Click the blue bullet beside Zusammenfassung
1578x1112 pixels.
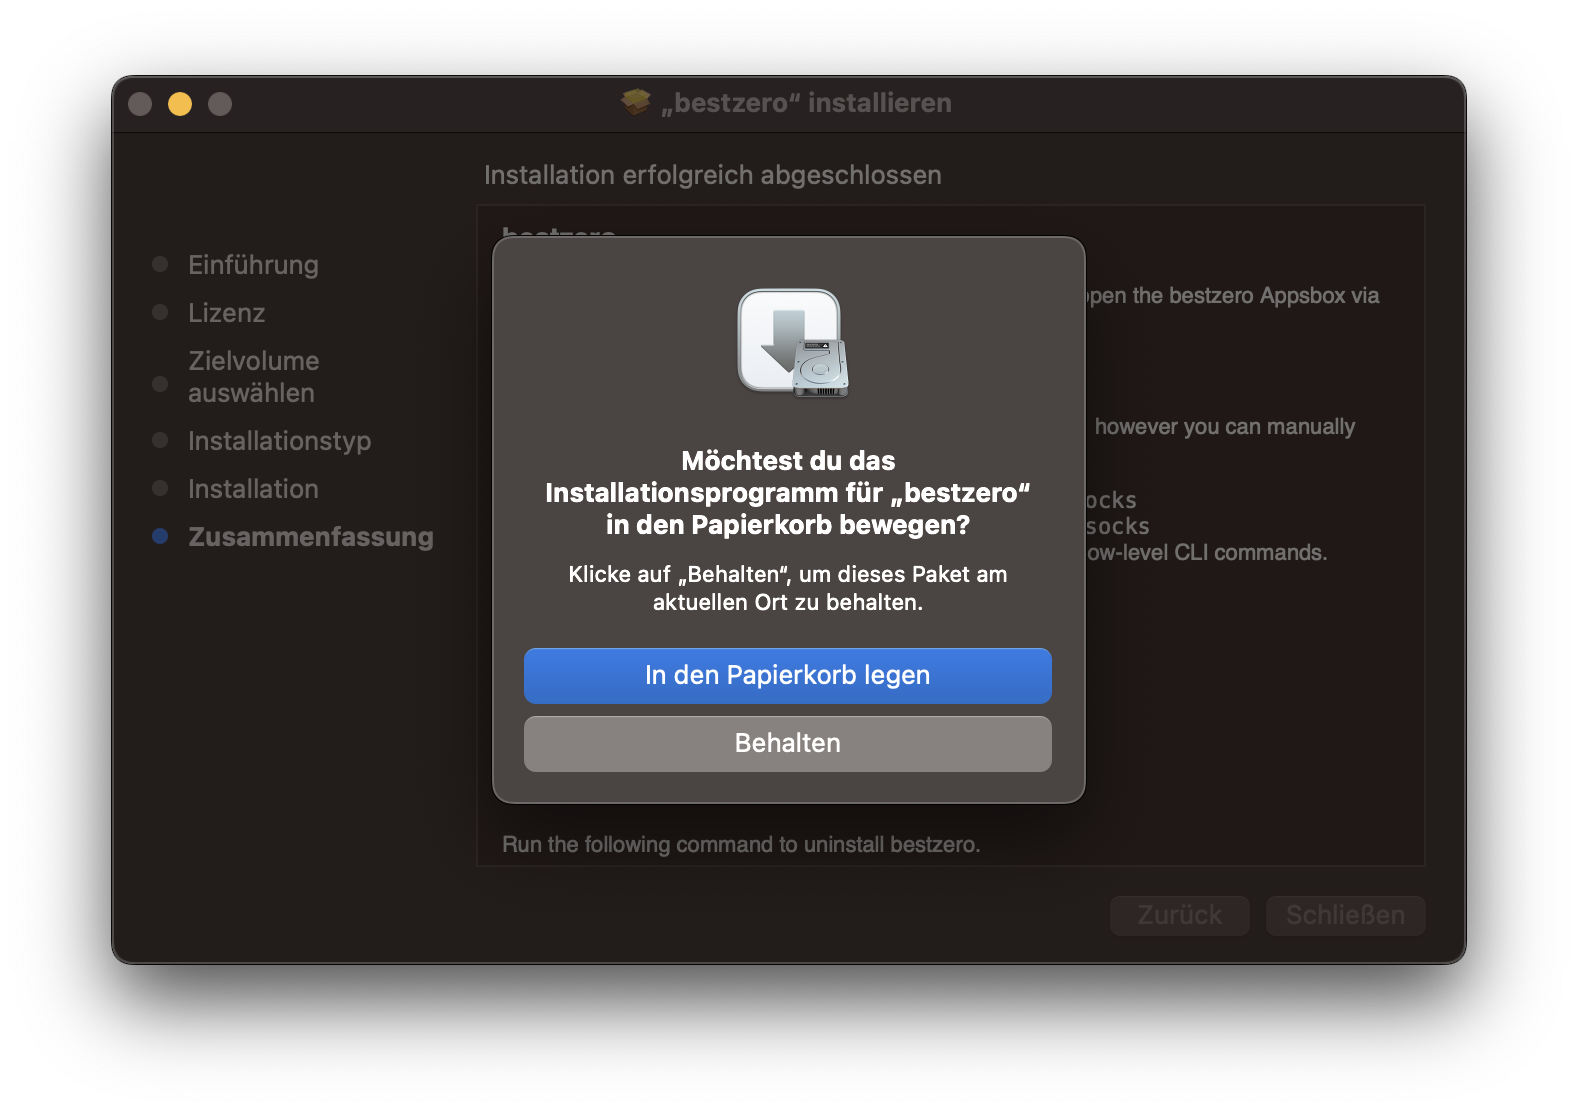click(x=160, y=536)
